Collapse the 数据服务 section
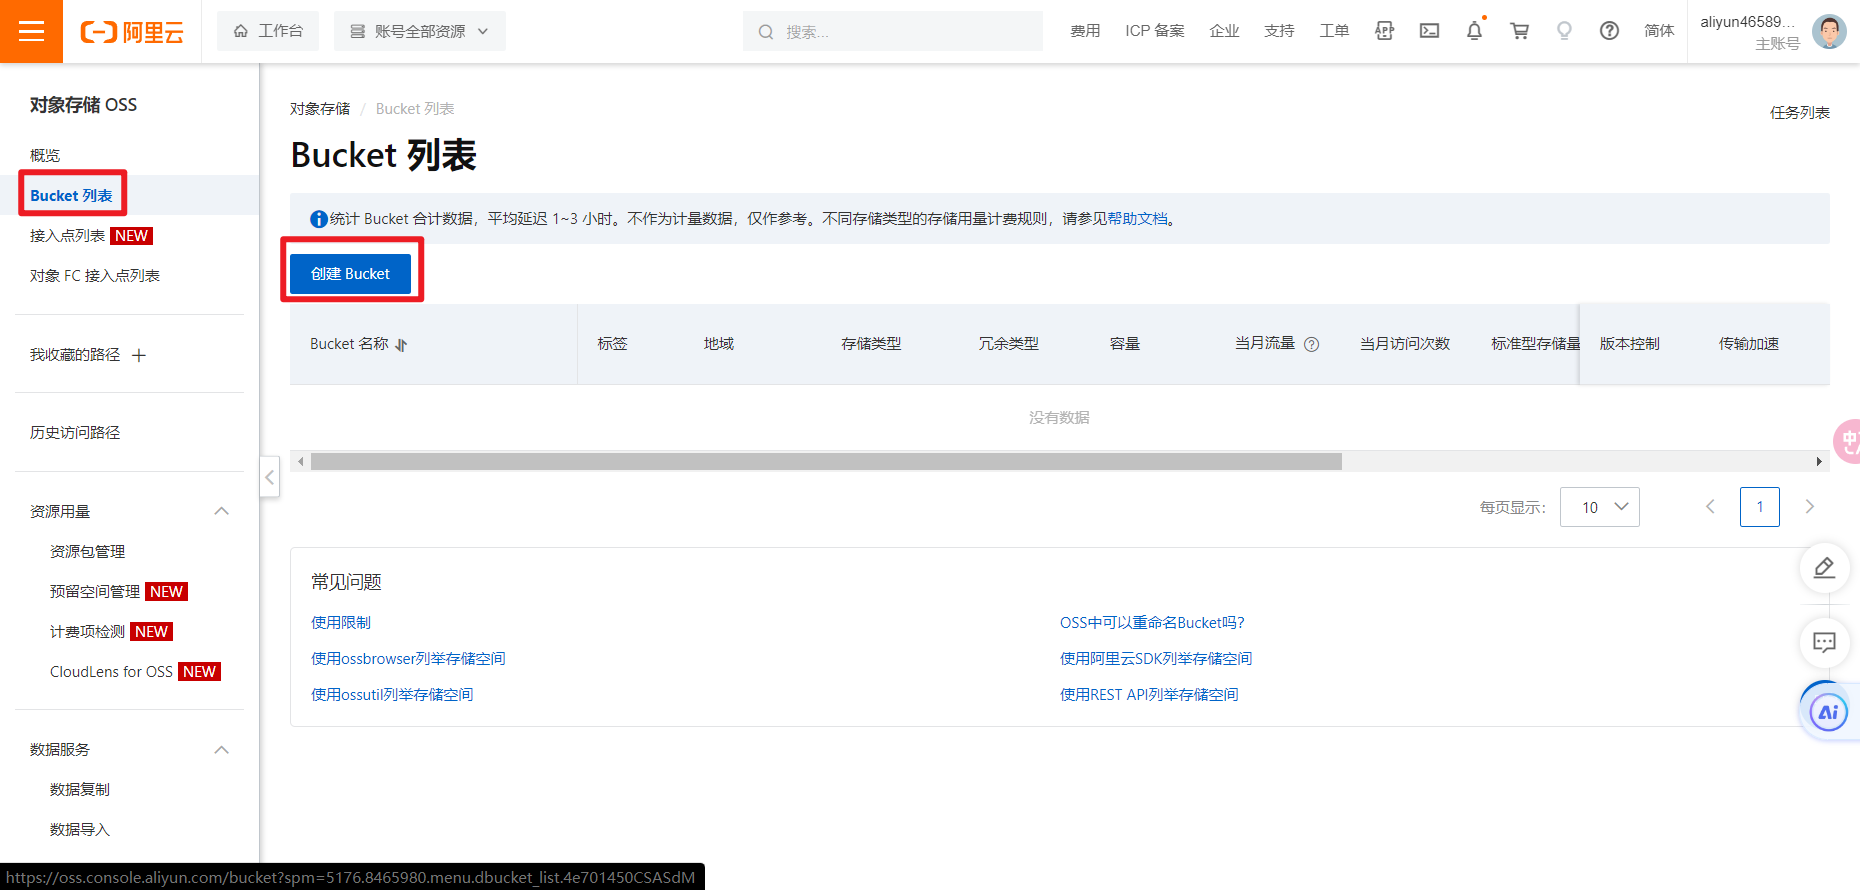This screenshot has width=1860, height=890. 222,750
